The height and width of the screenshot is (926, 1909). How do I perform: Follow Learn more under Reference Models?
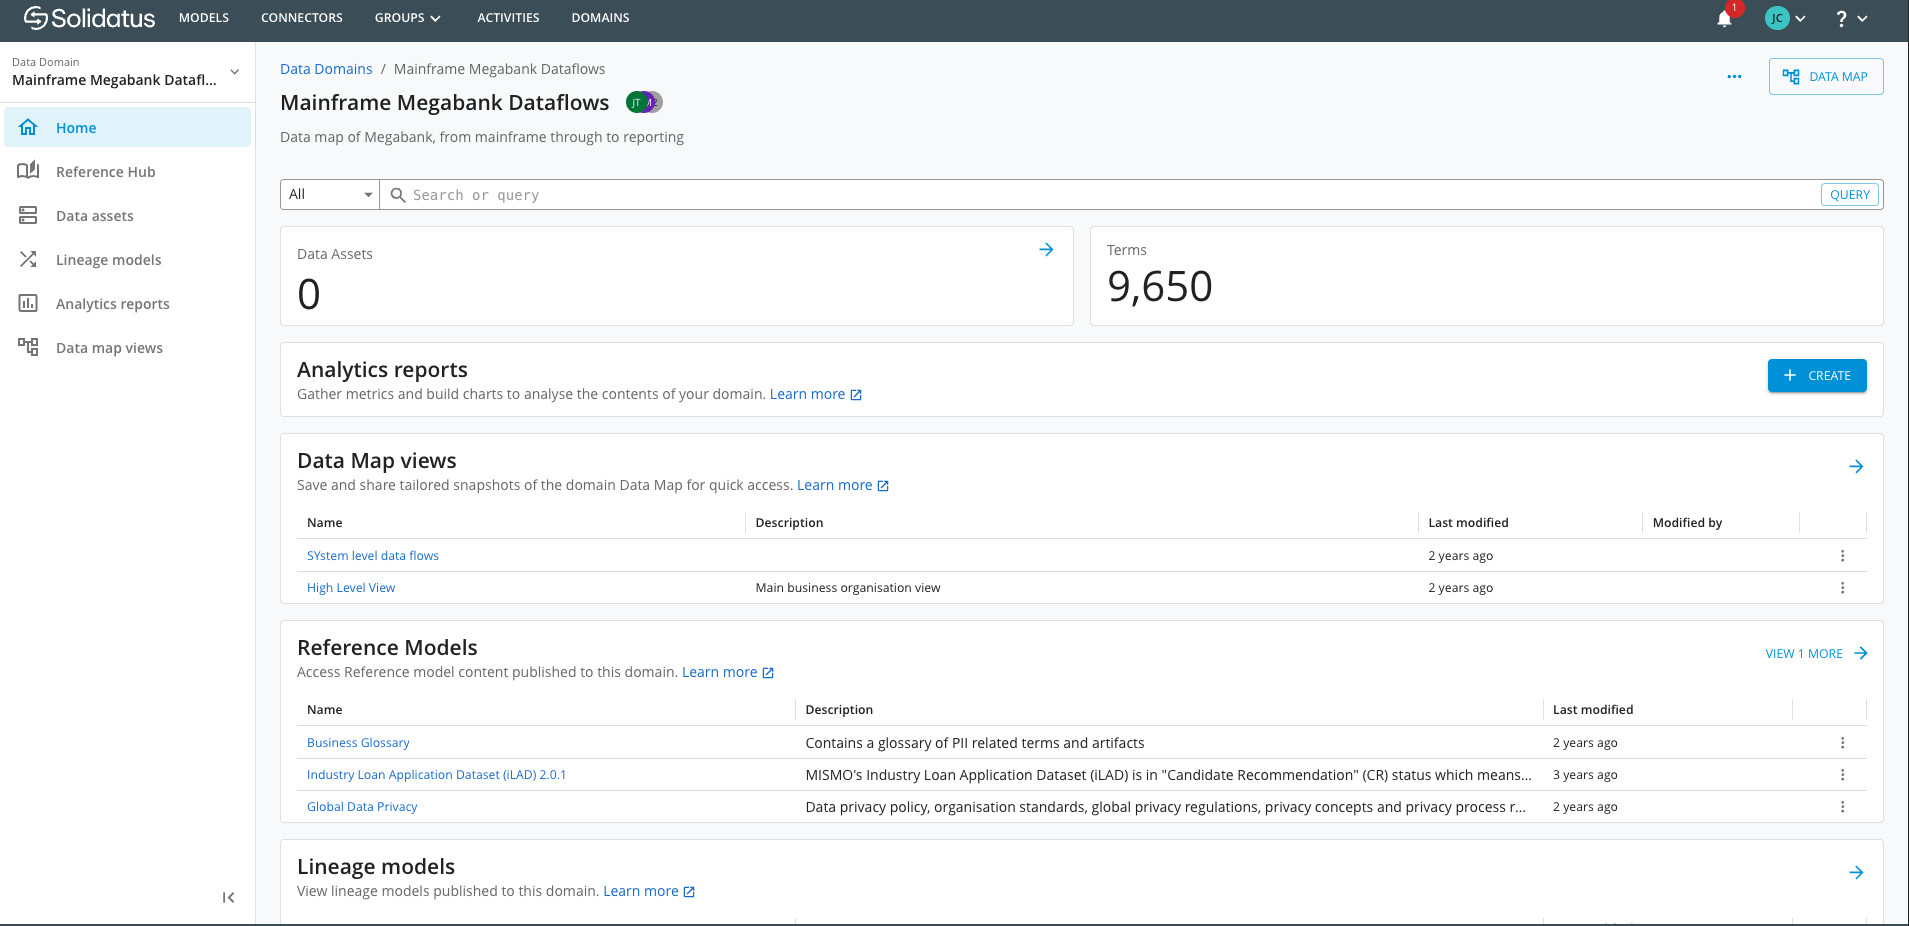(x=719, y=672)
